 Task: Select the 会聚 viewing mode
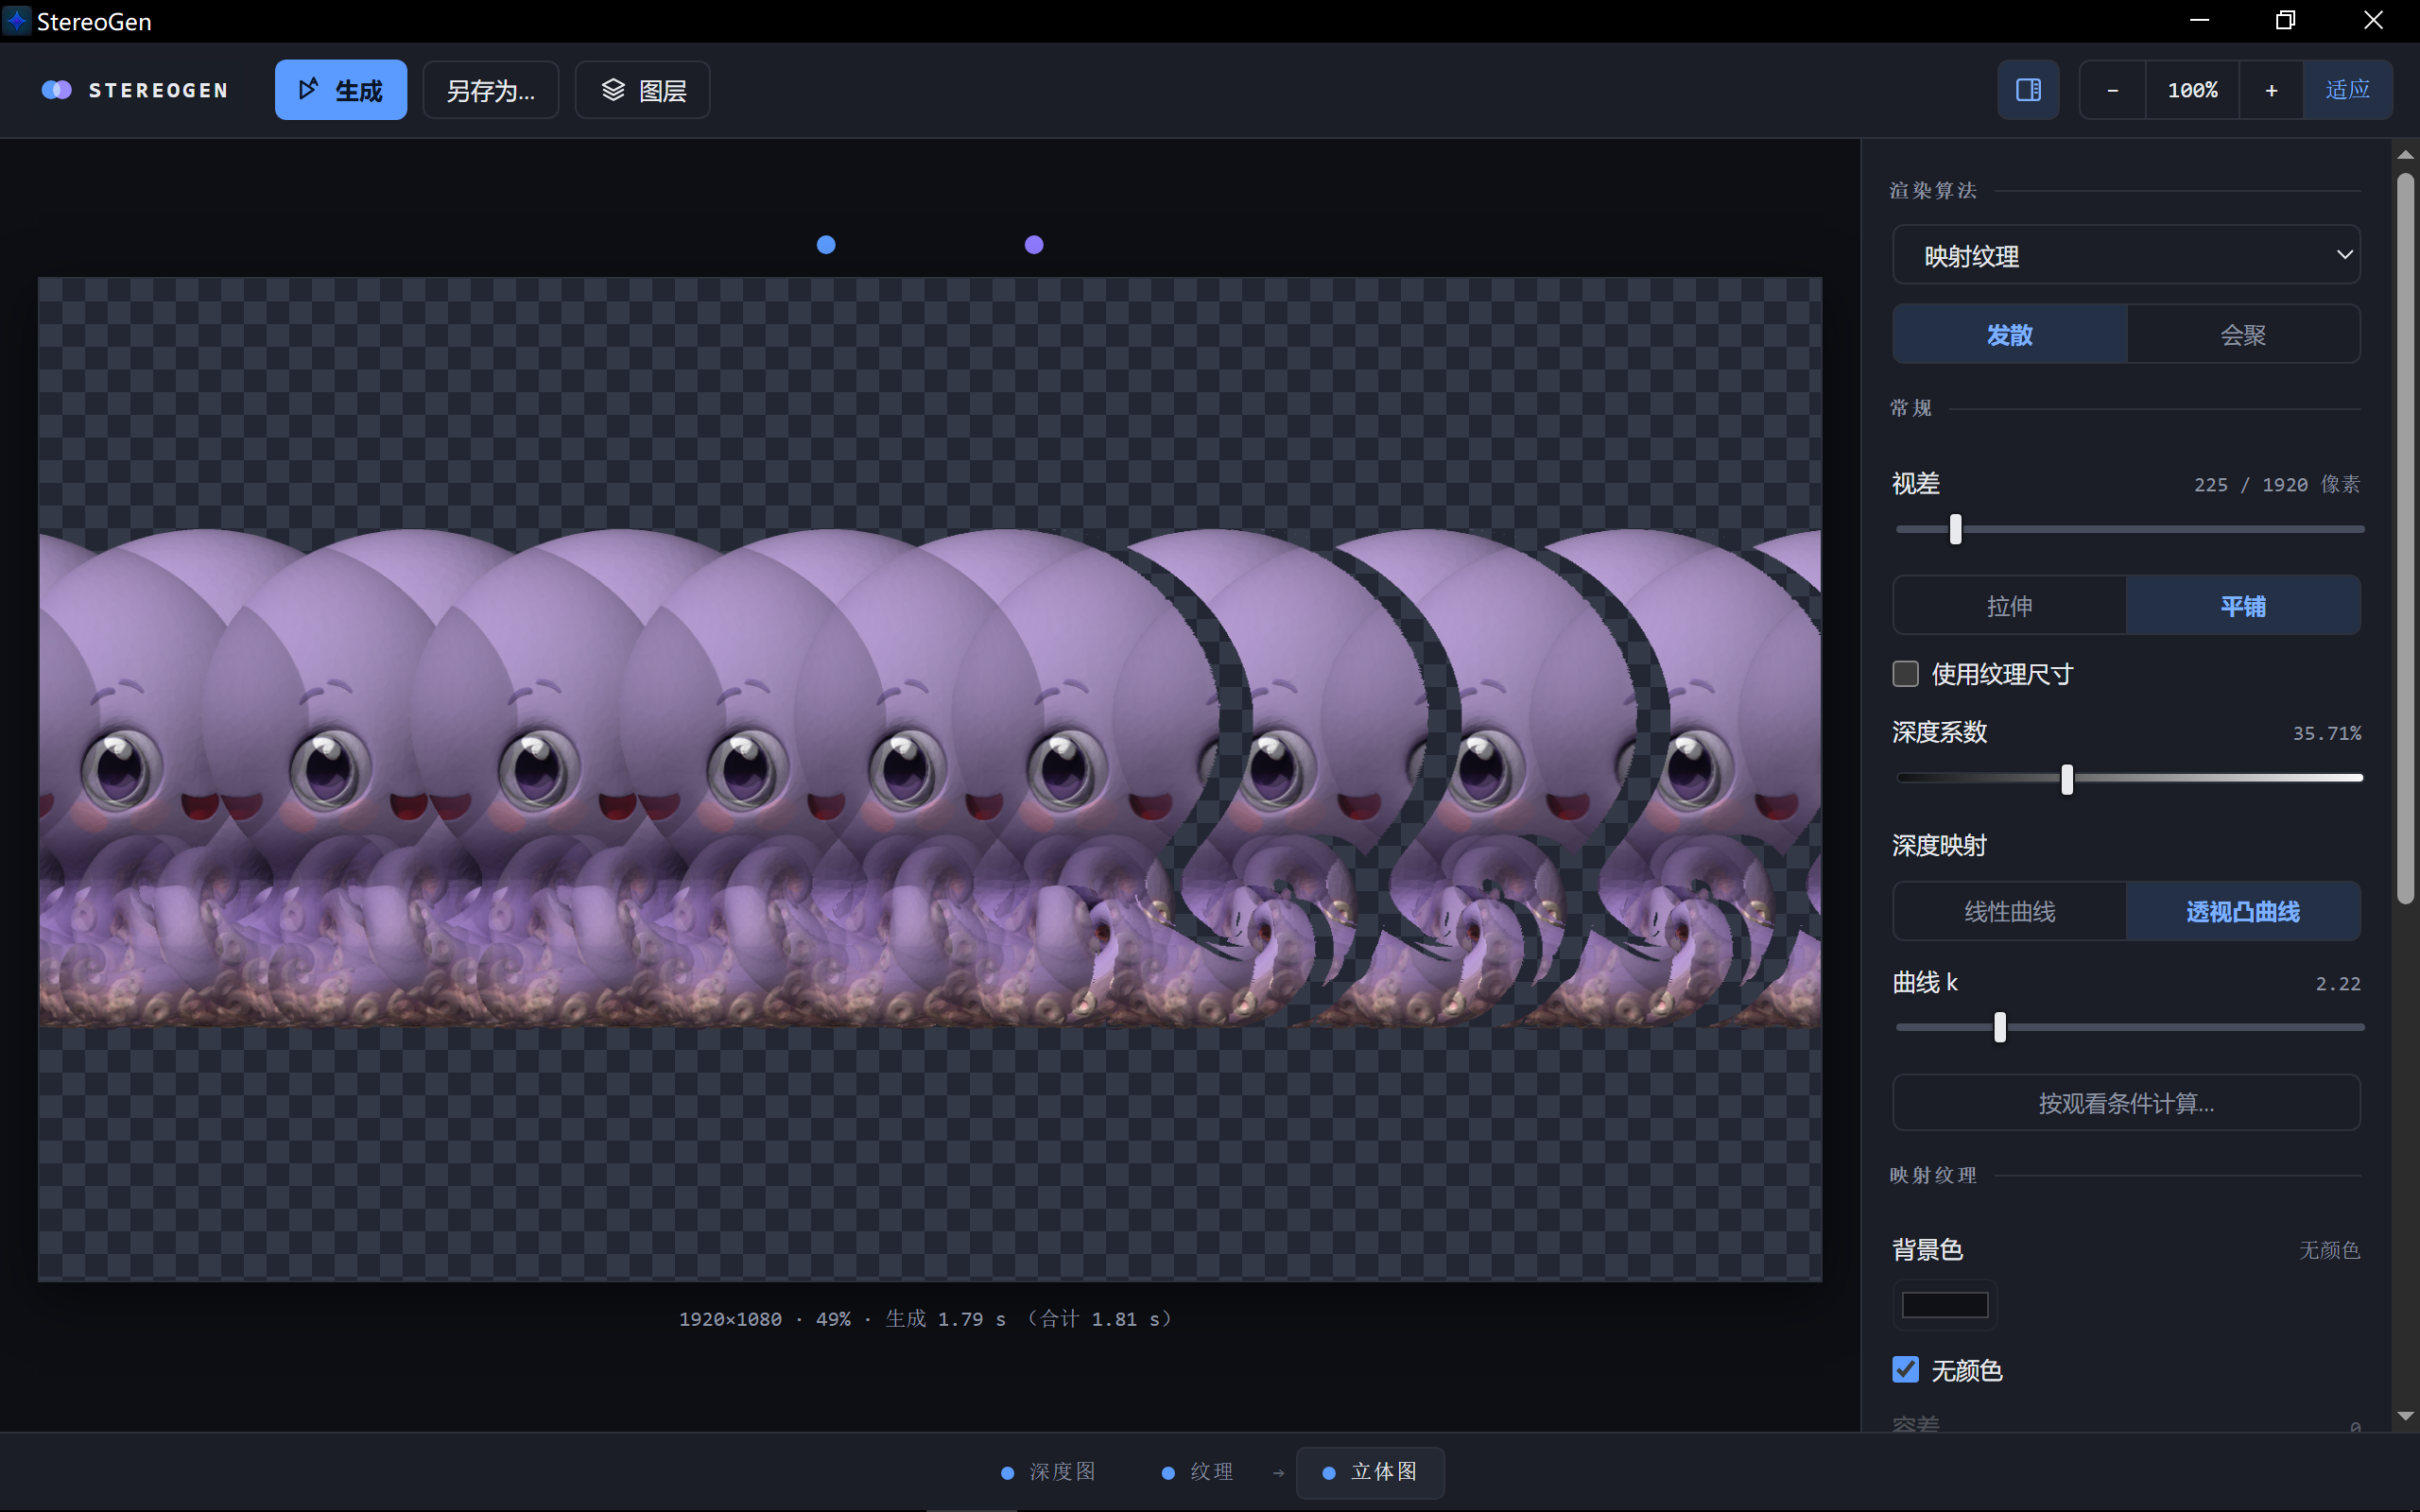(x=2243, y=334)
